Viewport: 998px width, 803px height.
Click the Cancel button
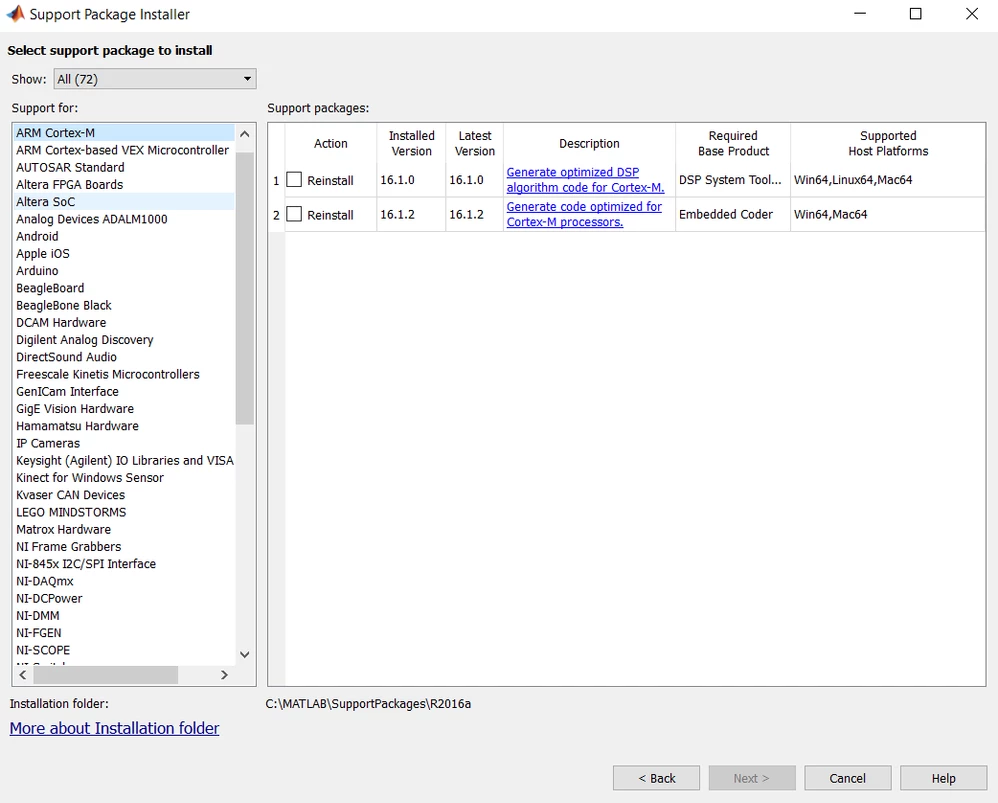pos(847,778)
